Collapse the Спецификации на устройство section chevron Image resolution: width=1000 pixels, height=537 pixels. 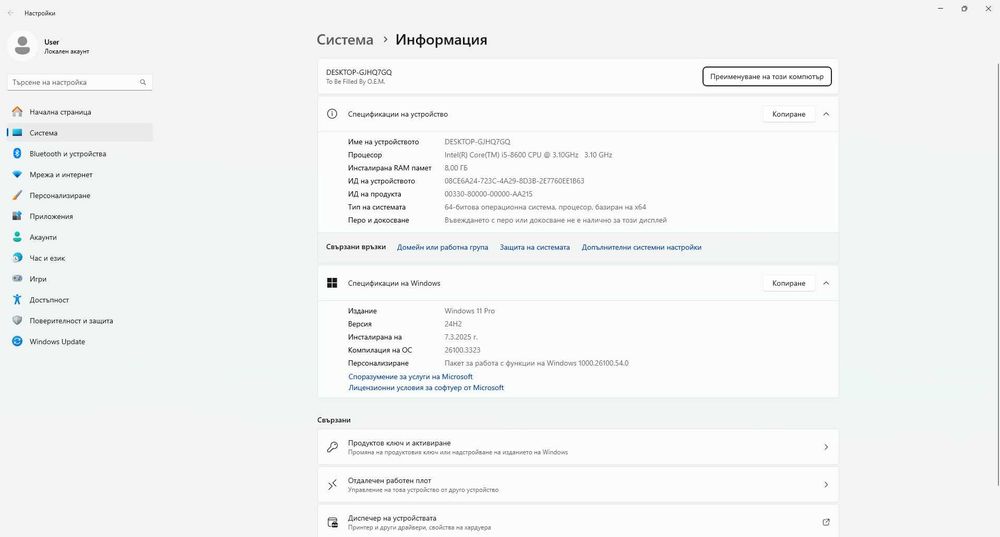[x=826, y=114]
